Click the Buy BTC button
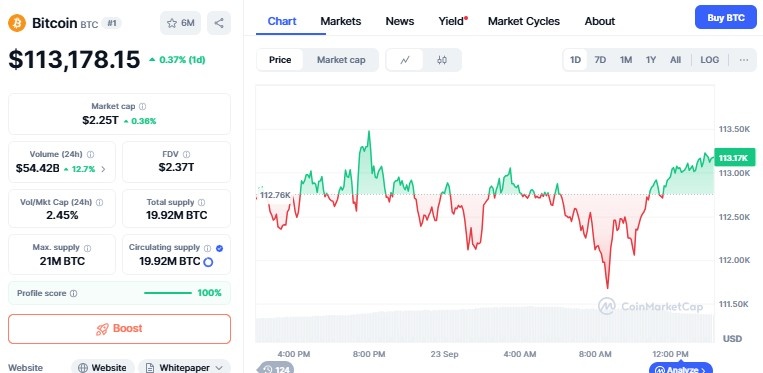The height and width of the screenshot is (373, 763). coord(726,18)
